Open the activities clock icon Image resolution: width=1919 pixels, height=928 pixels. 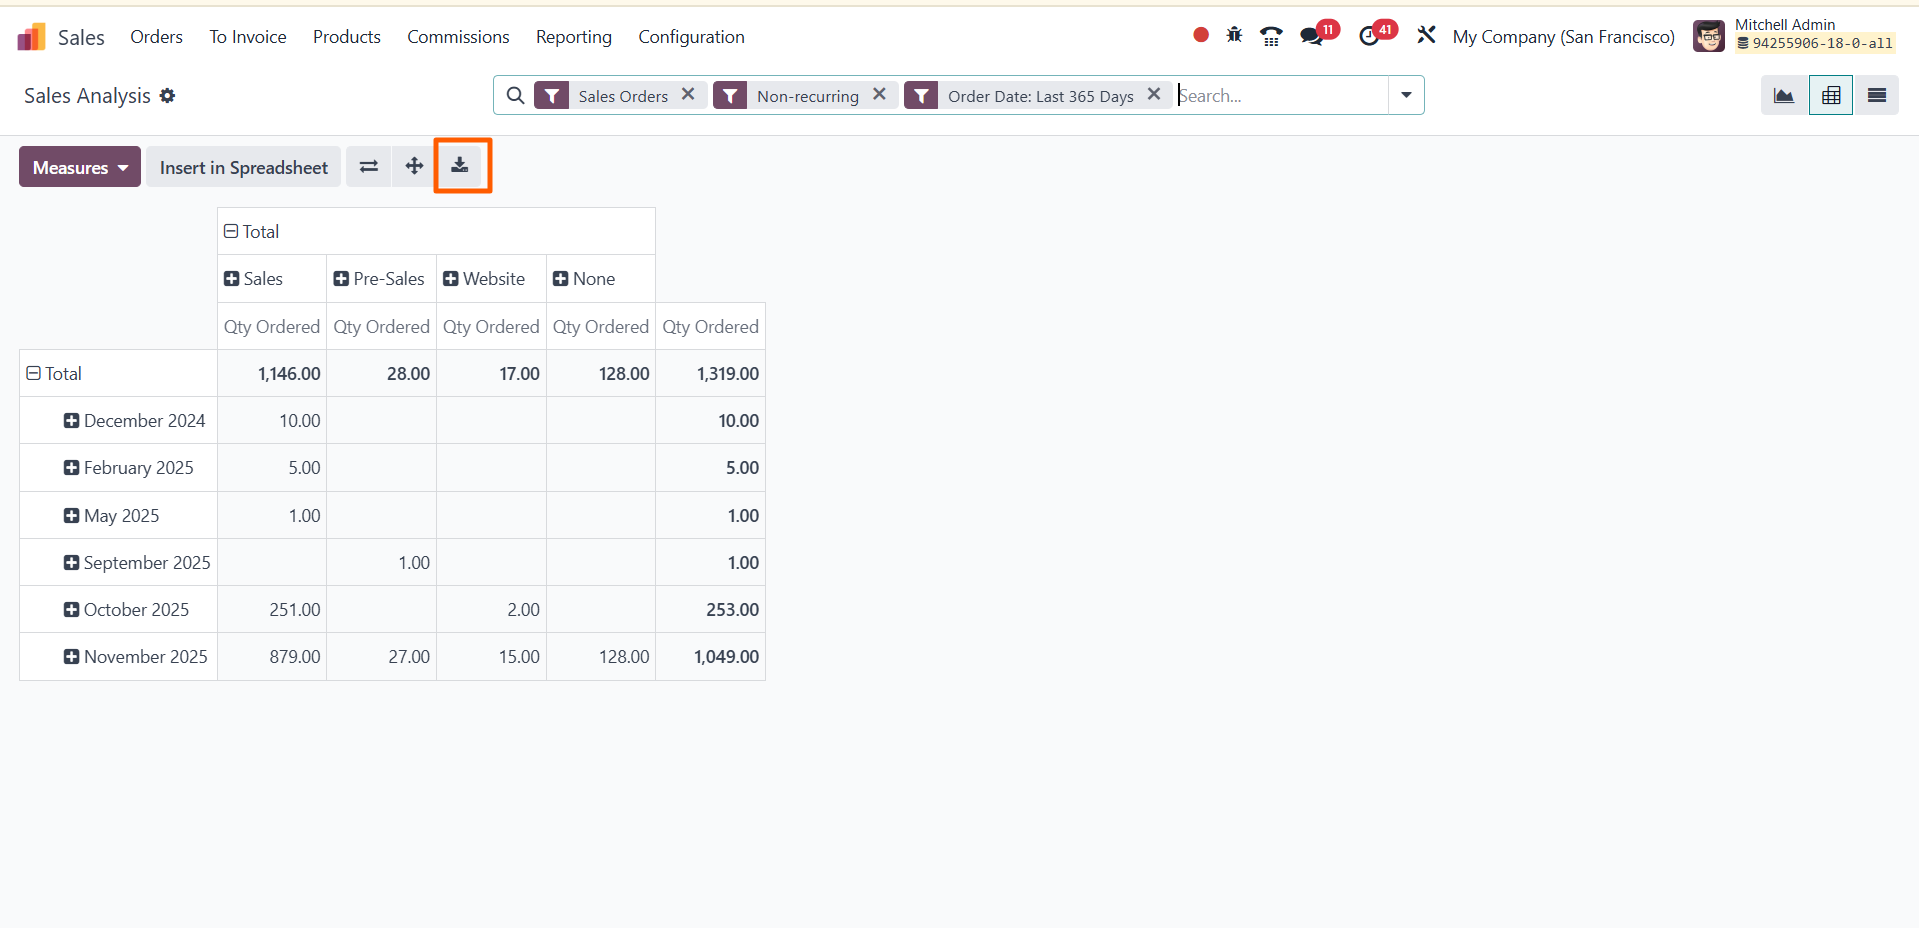pos(1369,37)
